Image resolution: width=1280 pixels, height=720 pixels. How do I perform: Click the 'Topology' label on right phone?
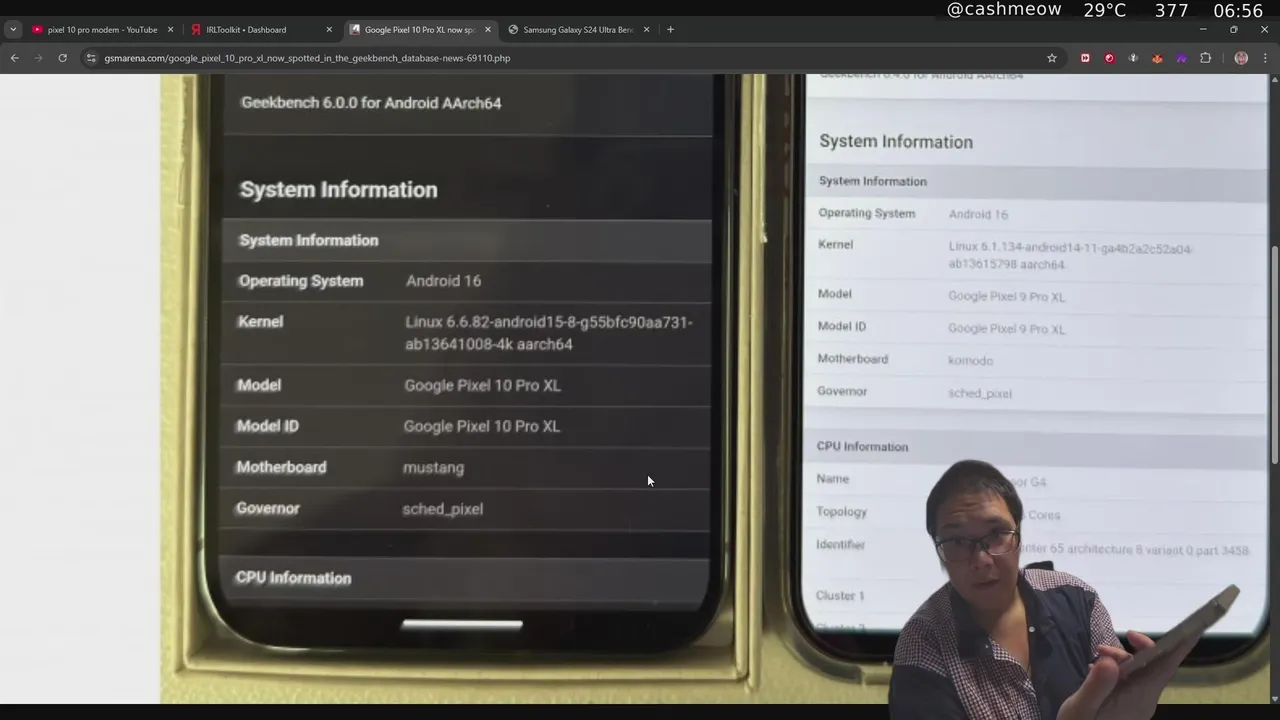pos(841,512)
